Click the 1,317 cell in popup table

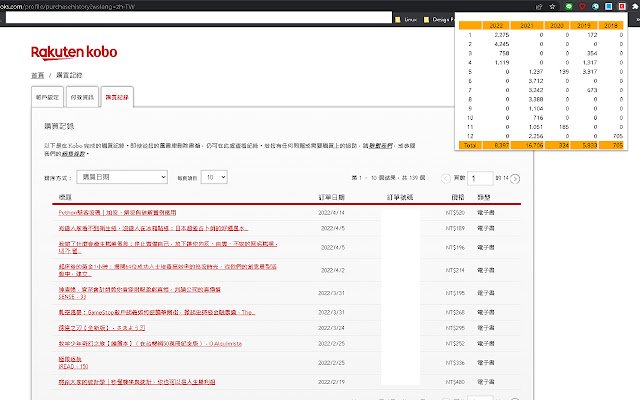pos(590,62)
